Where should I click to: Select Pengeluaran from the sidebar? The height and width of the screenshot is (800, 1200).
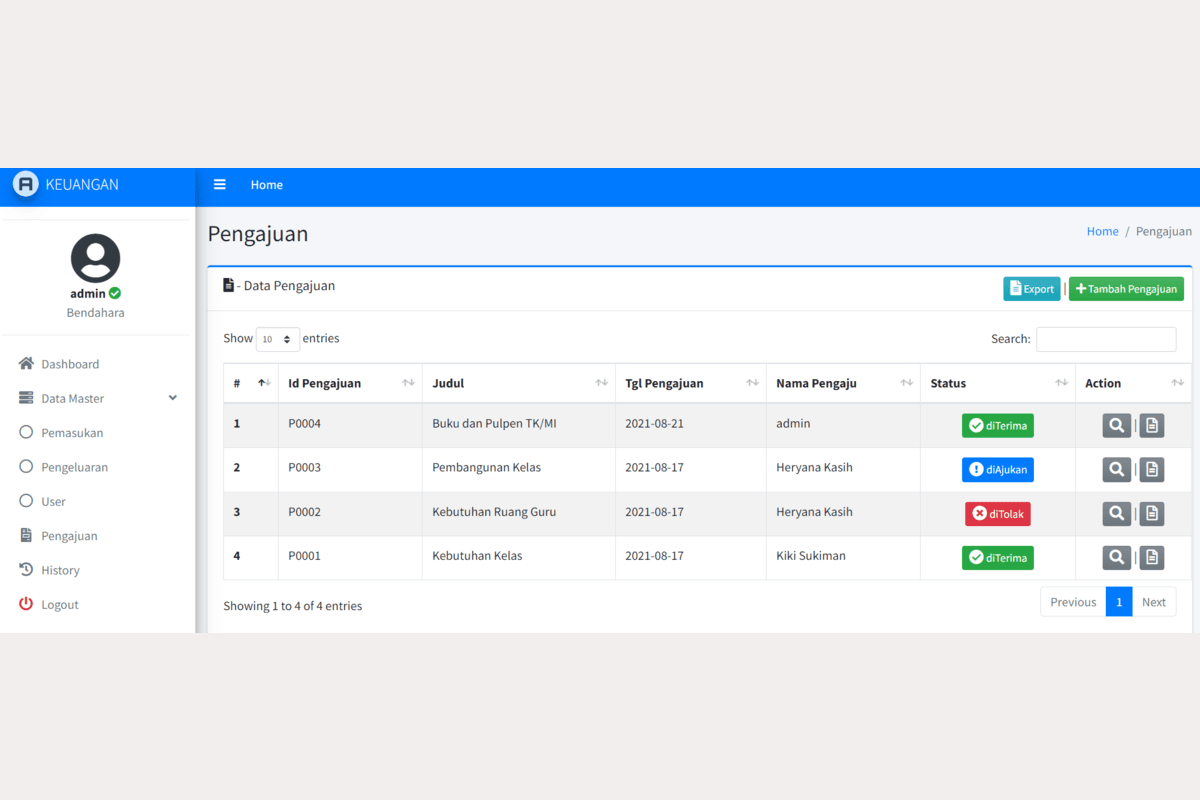coord(74,467)
